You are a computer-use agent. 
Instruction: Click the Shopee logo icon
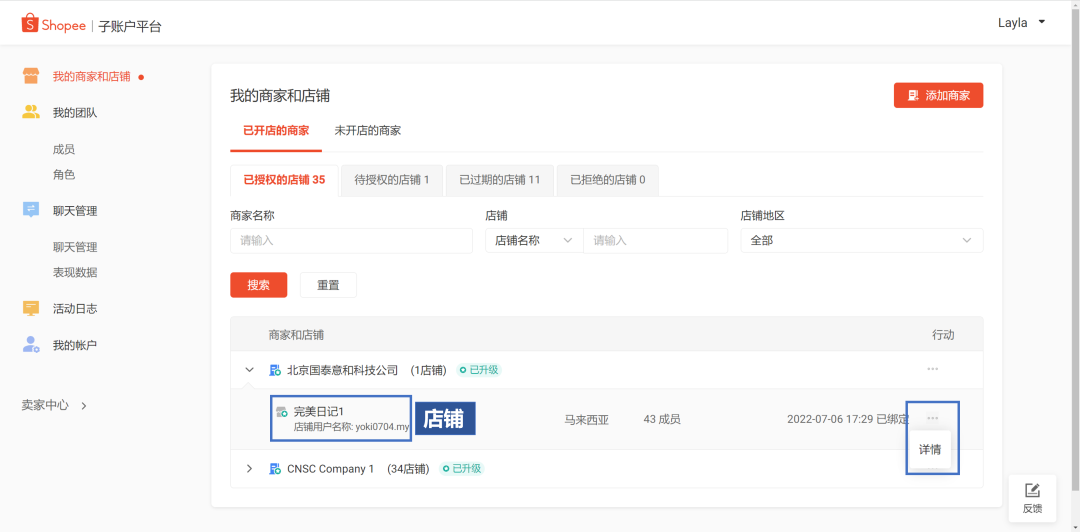click(x=29, y=24)
